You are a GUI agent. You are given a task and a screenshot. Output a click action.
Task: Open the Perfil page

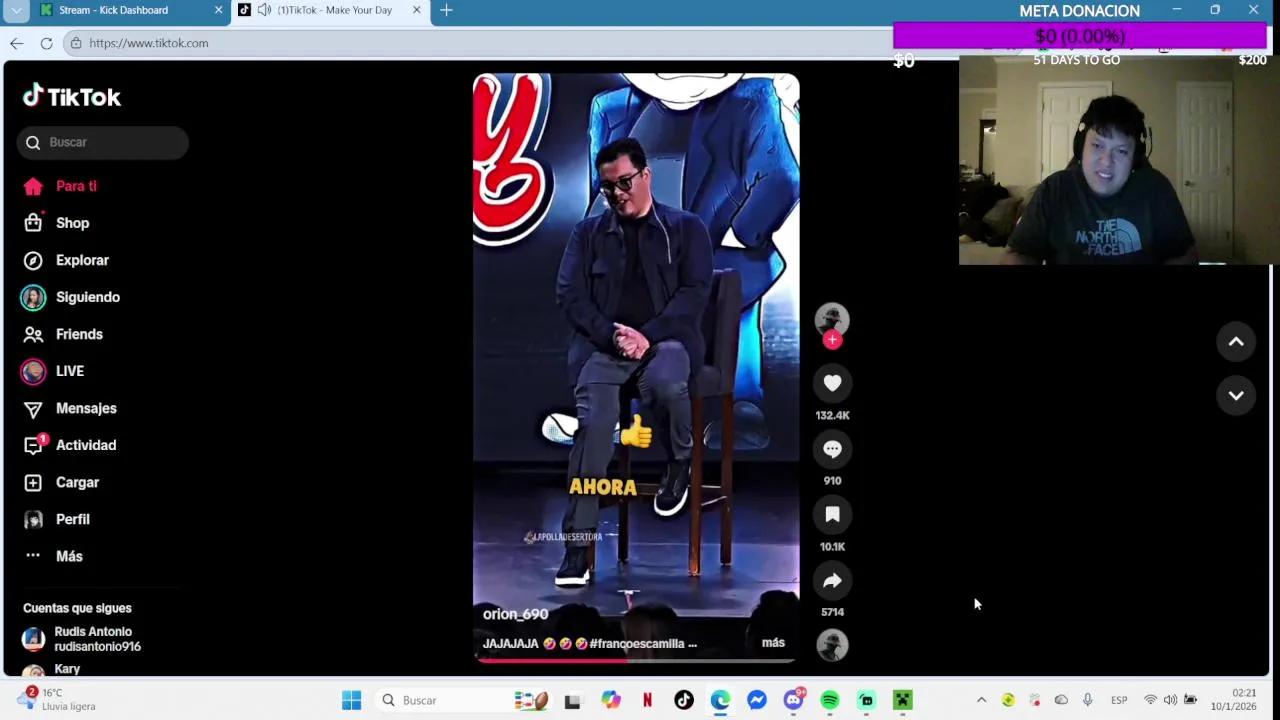57,519
